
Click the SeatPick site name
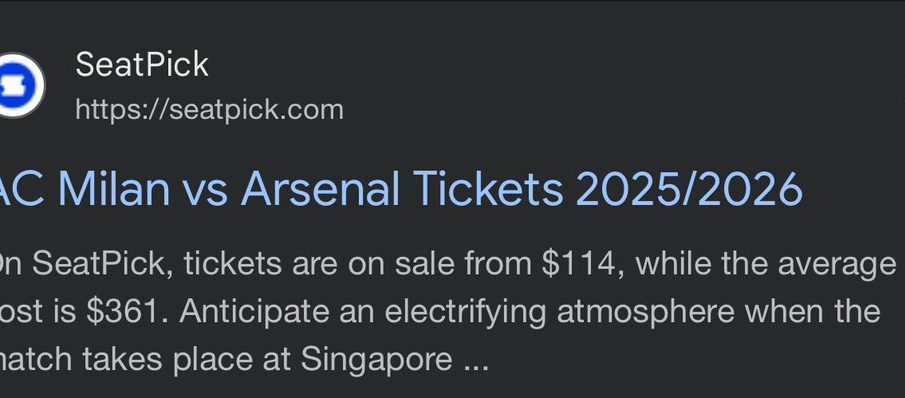(x=142, y=64)
